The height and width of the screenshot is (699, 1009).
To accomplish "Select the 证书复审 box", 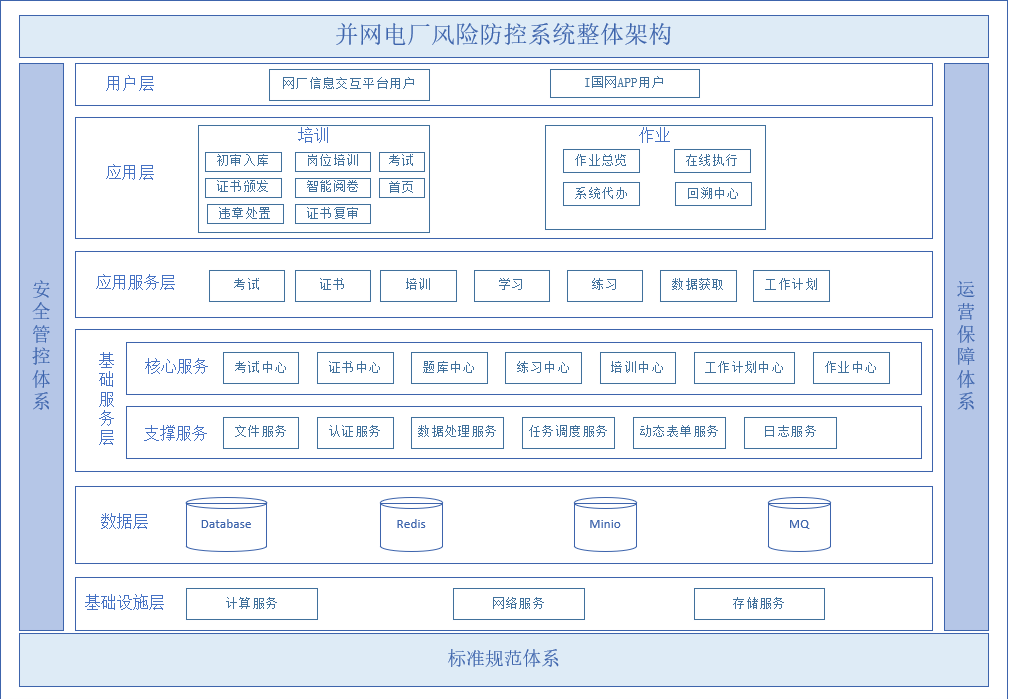I will point(333,214).
